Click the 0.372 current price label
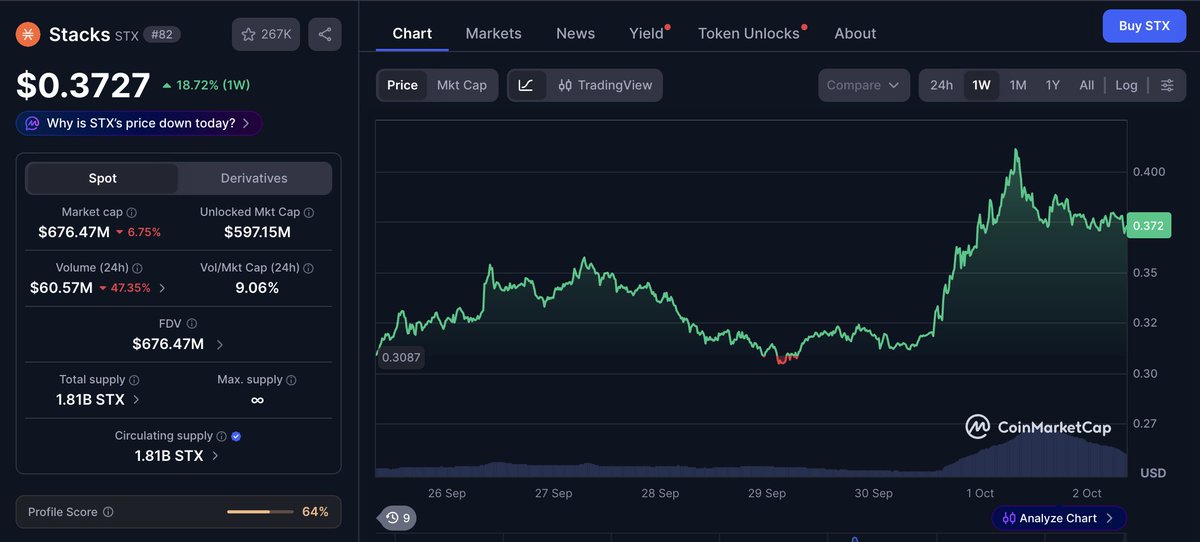 coord(1148,226)
